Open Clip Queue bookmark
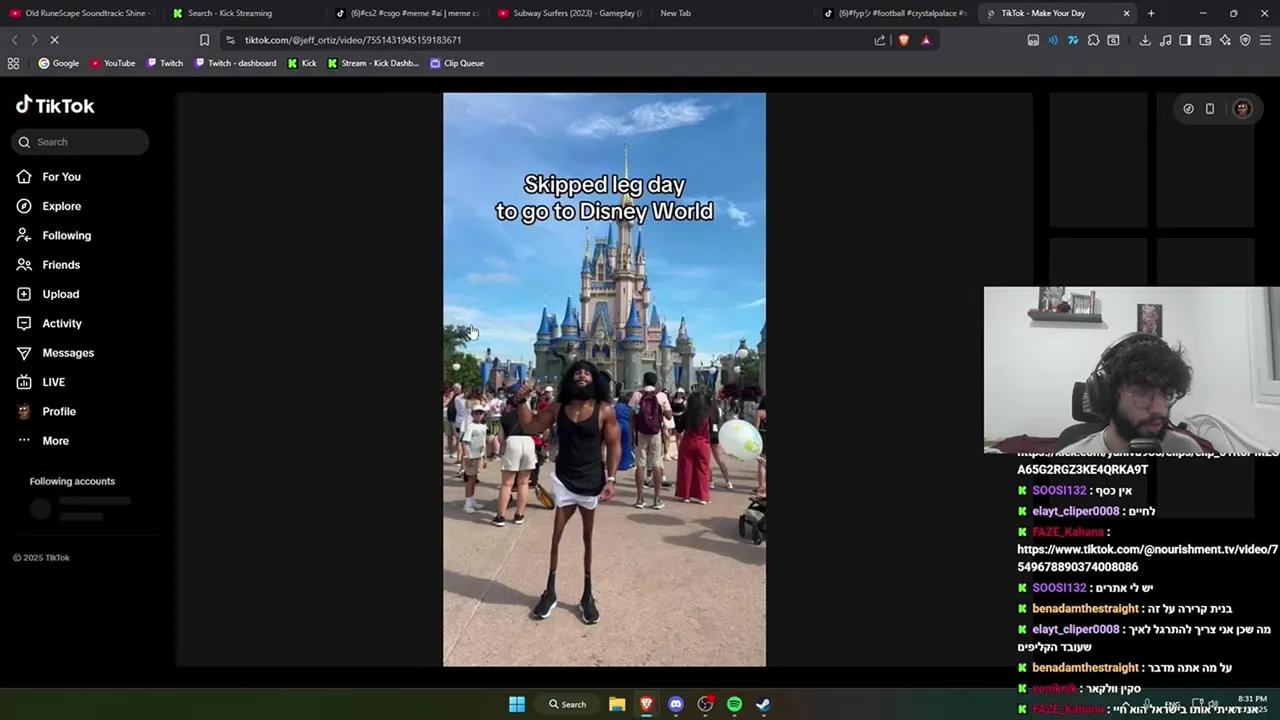The width and height of the screenshot is (1280, 720). tap(457, 63)
